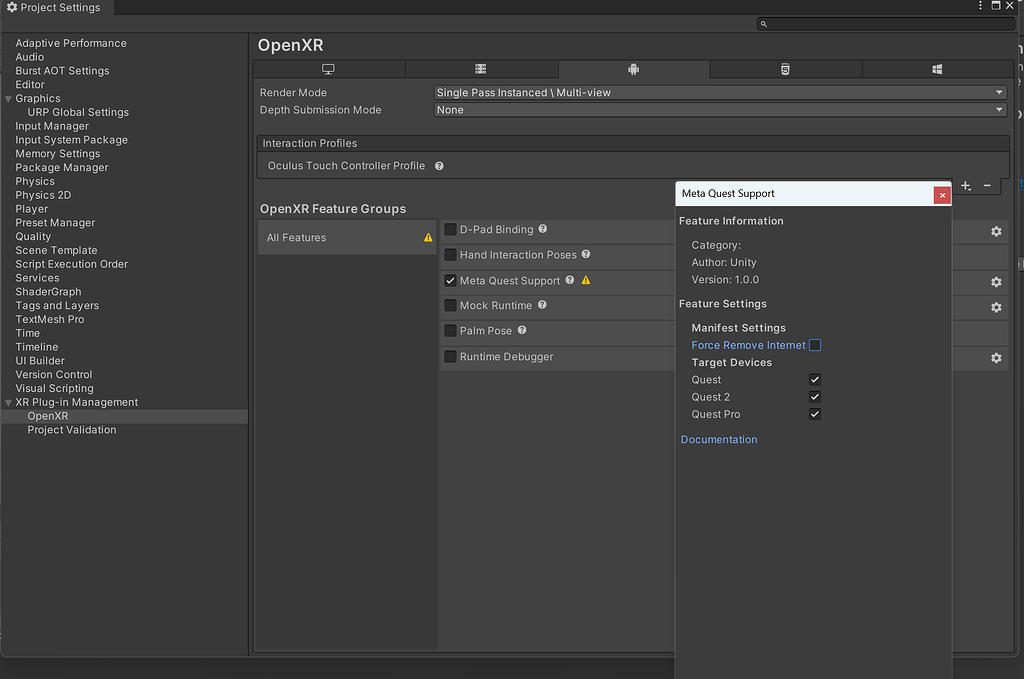
Task: Remove interaction profile with minus button
Action: 987,186
